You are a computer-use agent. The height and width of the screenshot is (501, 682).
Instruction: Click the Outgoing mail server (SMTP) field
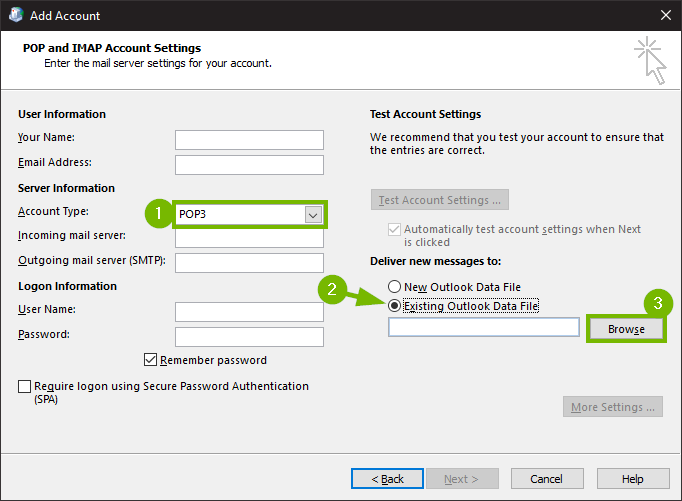(x=249, y=263)
